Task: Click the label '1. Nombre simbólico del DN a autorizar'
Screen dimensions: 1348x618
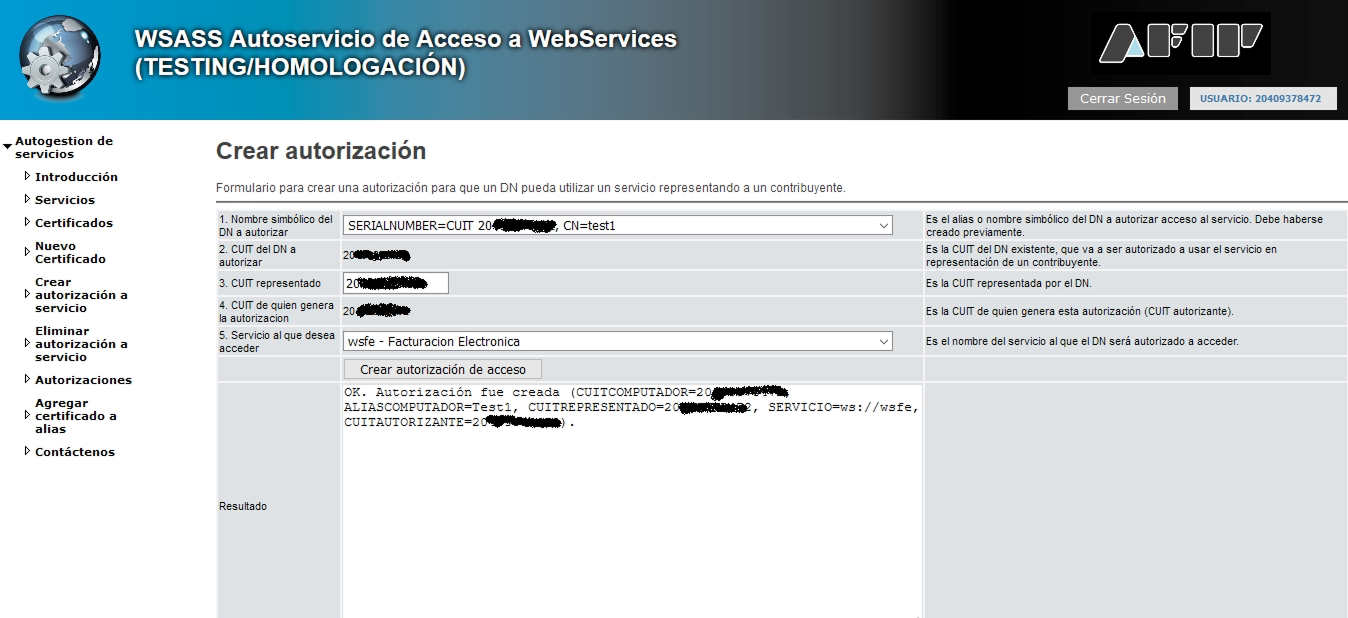Action: 275,225
